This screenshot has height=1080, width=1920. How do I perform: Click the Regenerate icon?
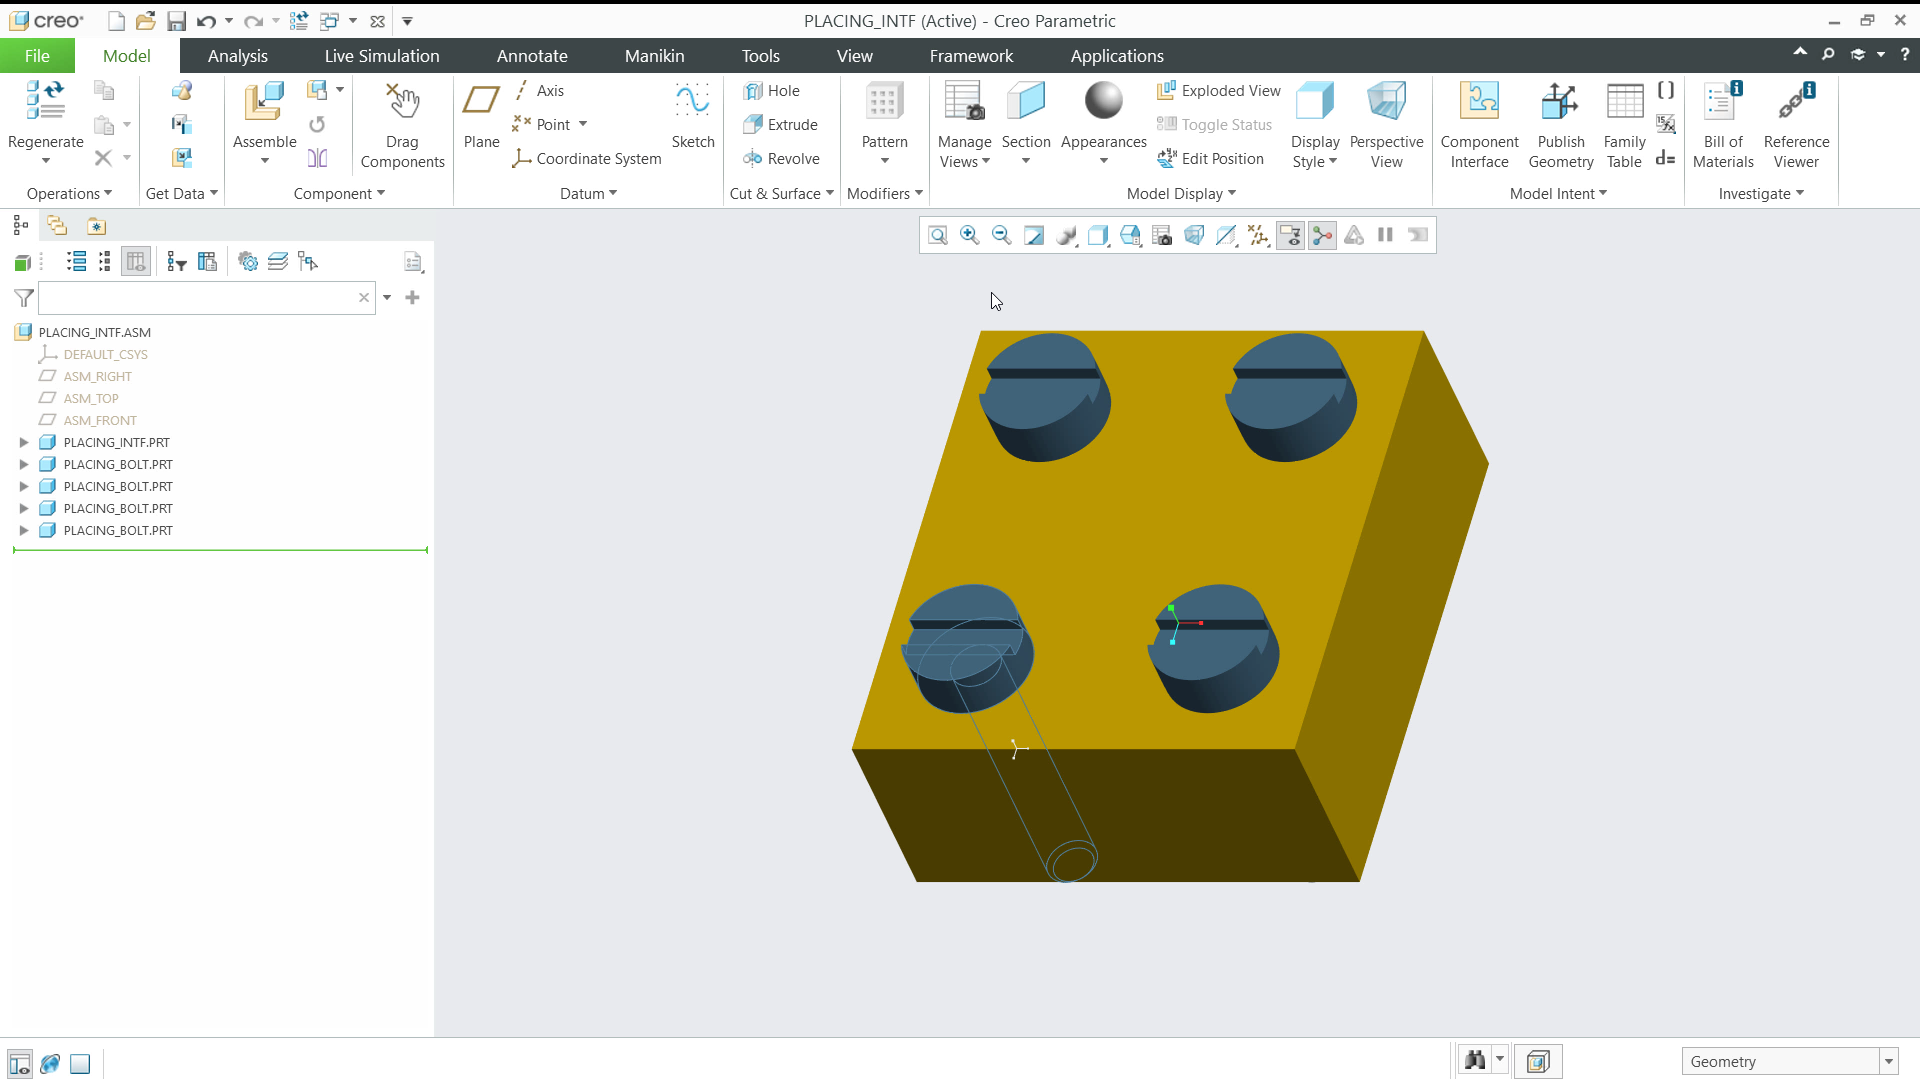tap(45, 101)
